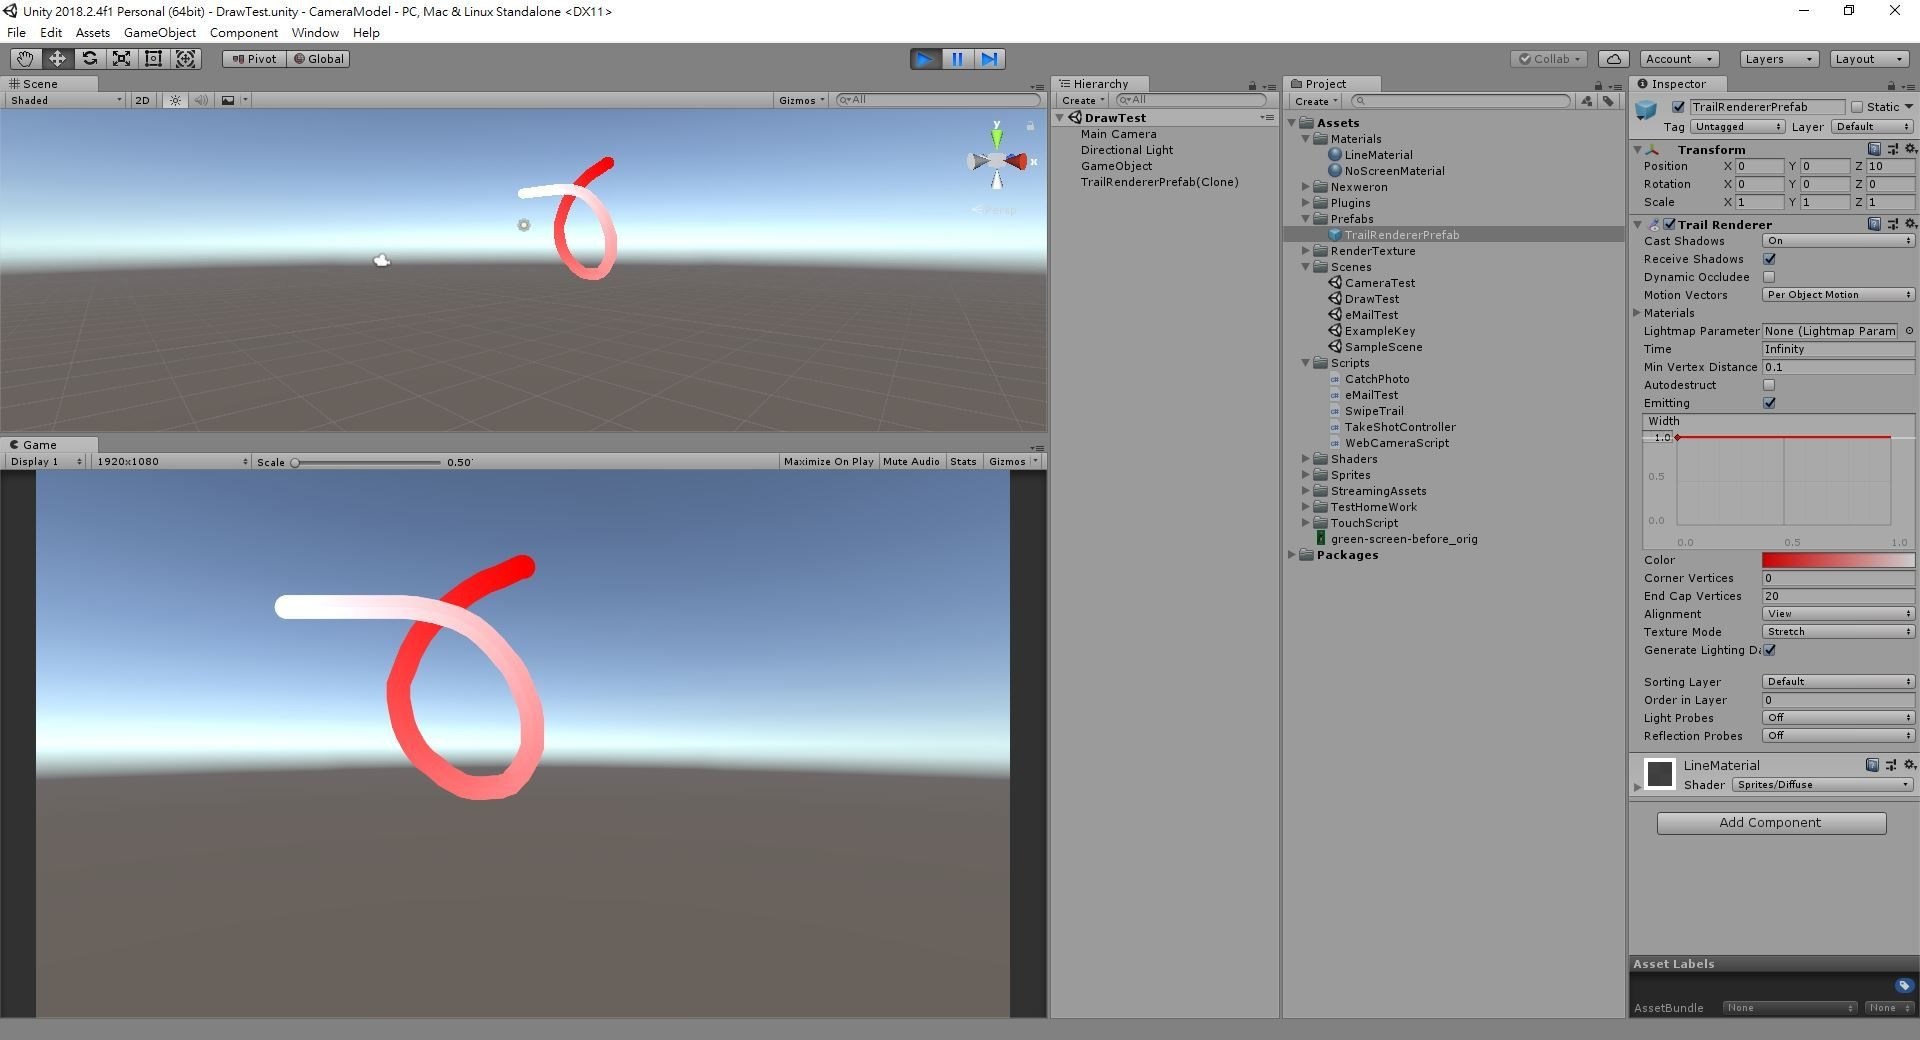The height and width of the screenshot is (1040, 1920).
Task: Select the Scale tool in the toolbar
Action: [121, 59]
